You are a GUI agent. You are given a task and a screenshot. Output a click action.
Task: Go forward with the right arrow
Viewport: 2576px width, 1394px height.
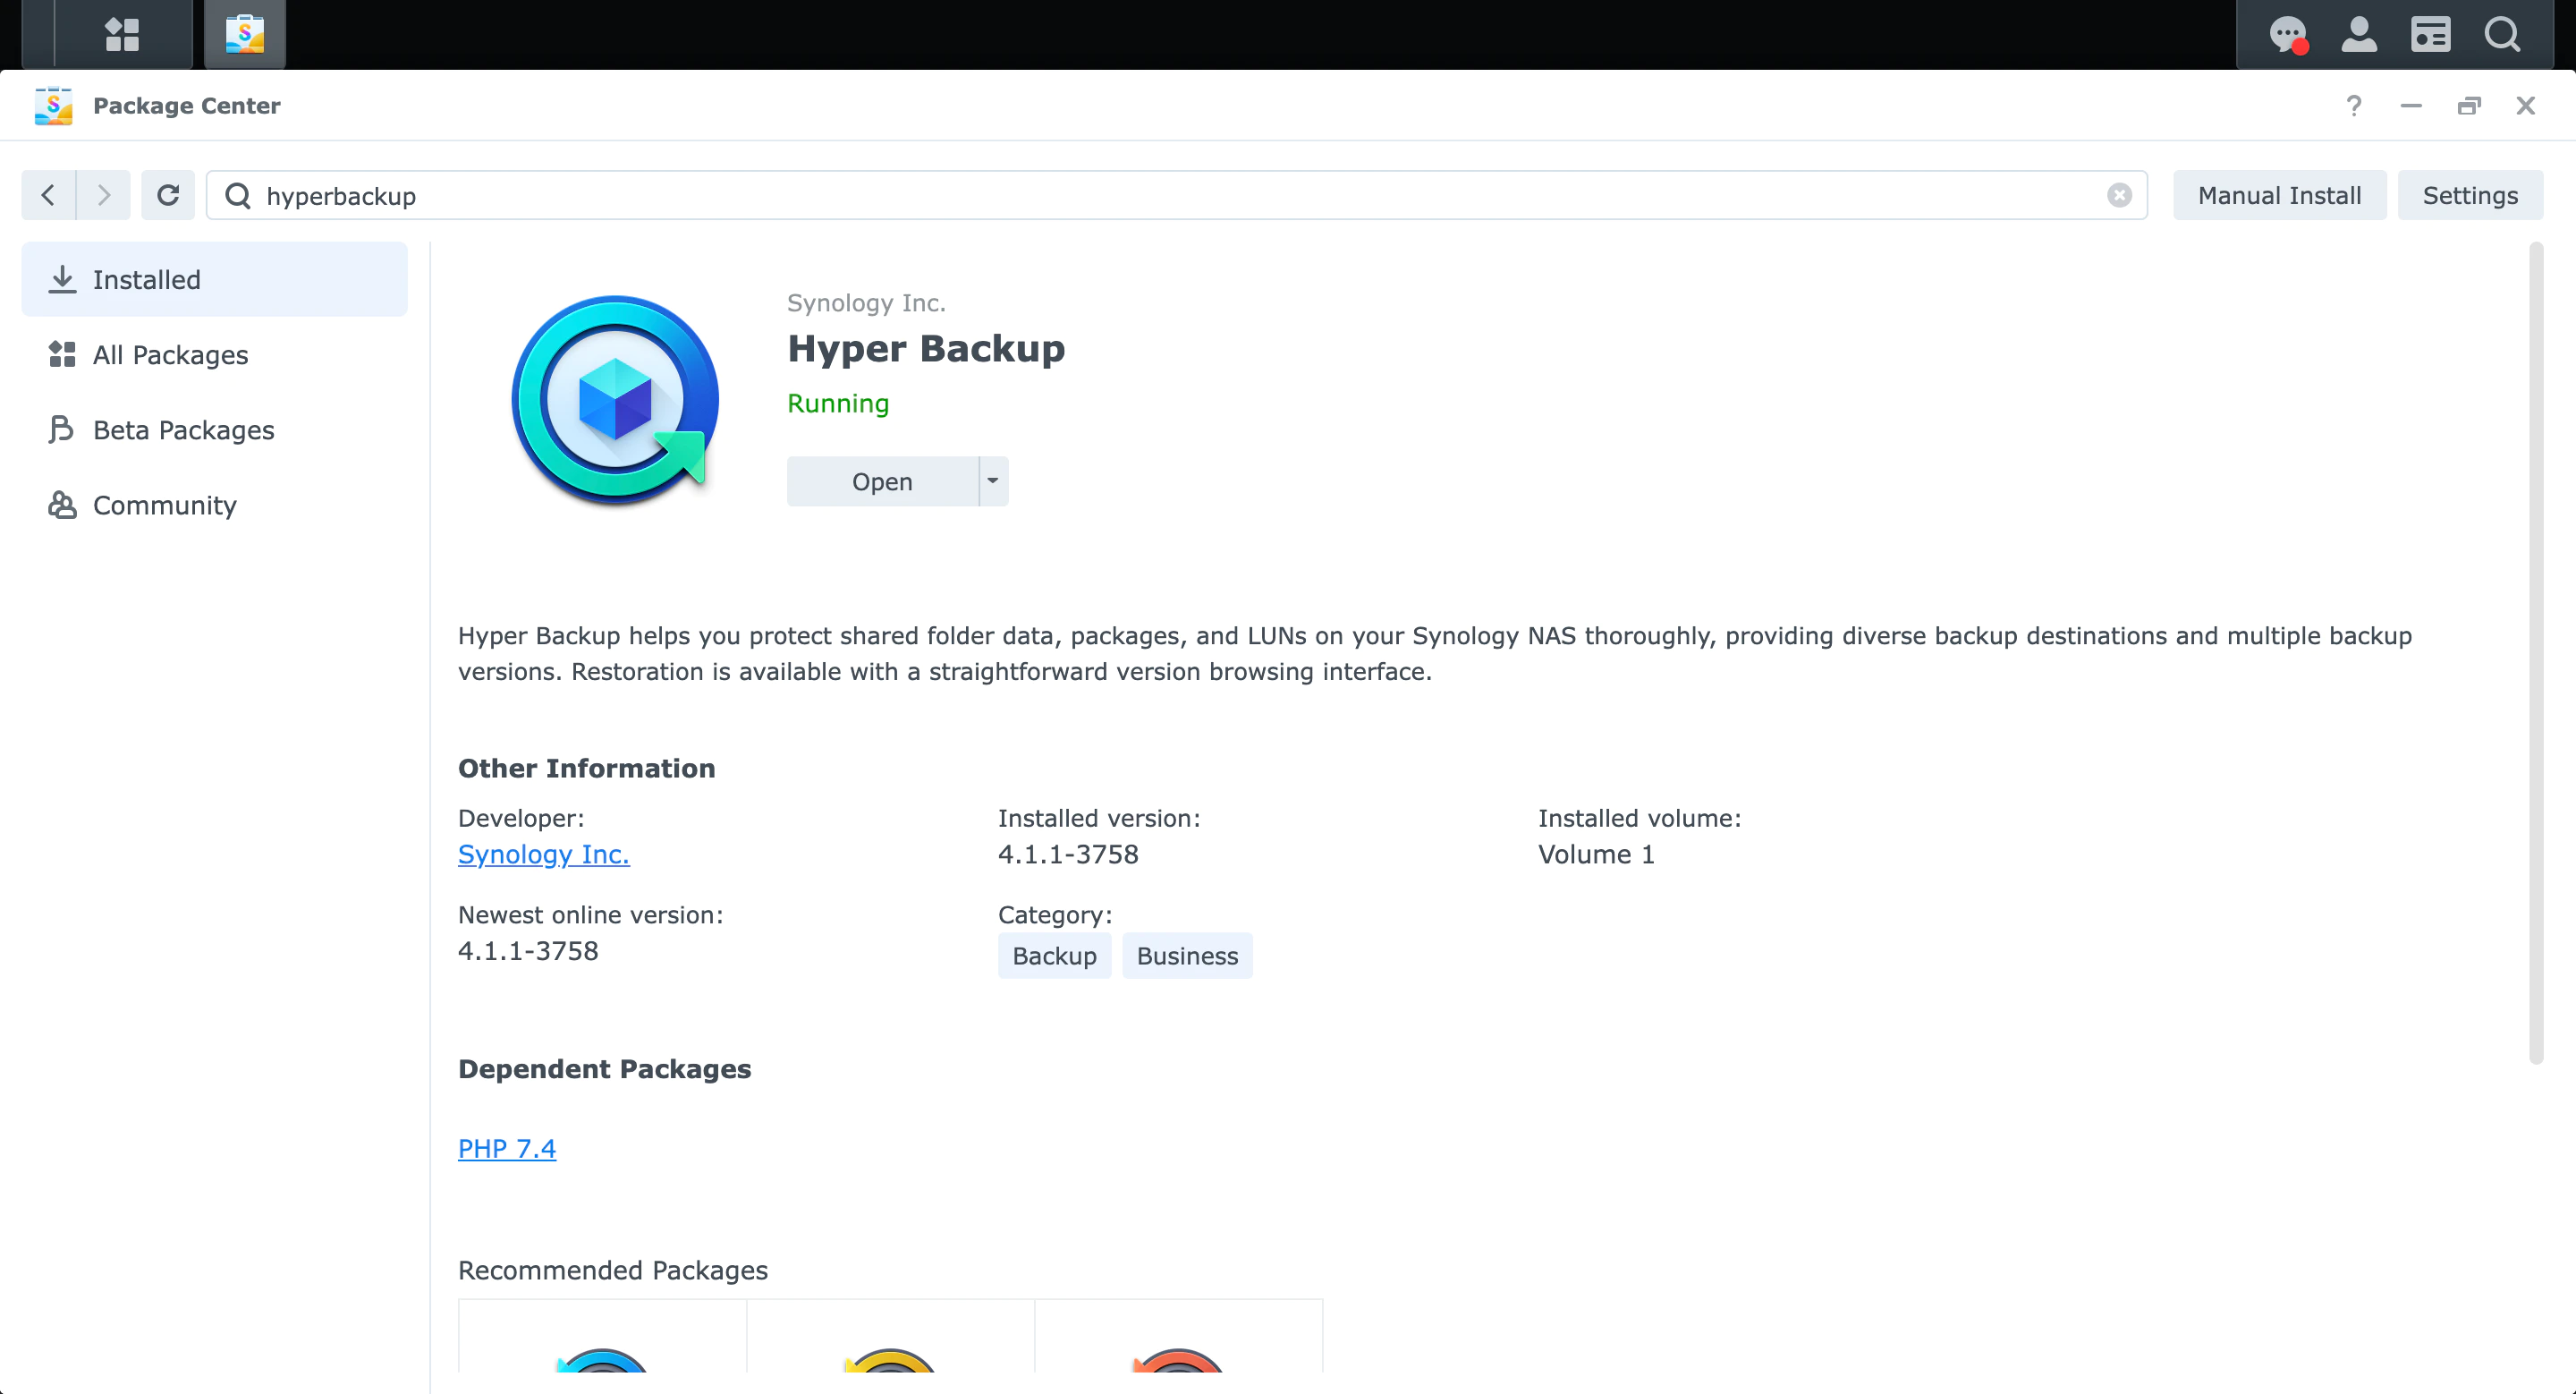[x=104, y=195]
